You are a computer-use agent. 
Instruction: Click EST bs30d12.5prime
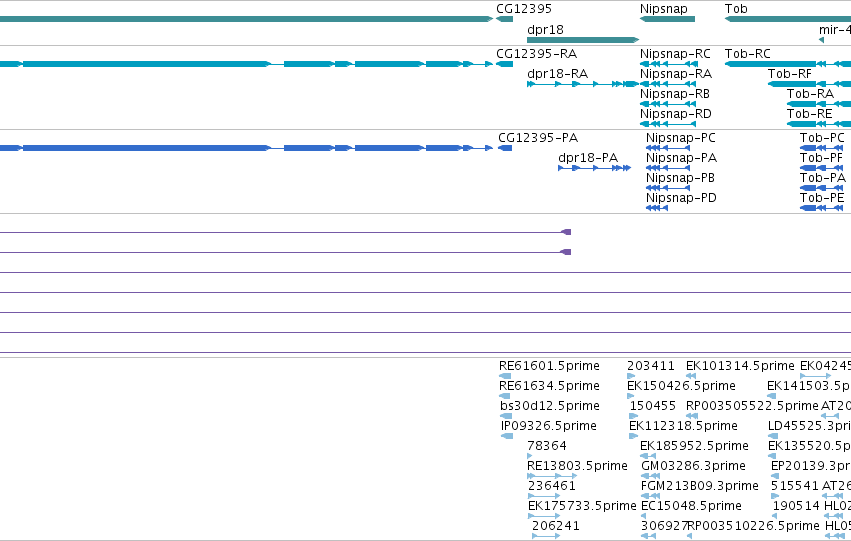[x=550, y=406]
